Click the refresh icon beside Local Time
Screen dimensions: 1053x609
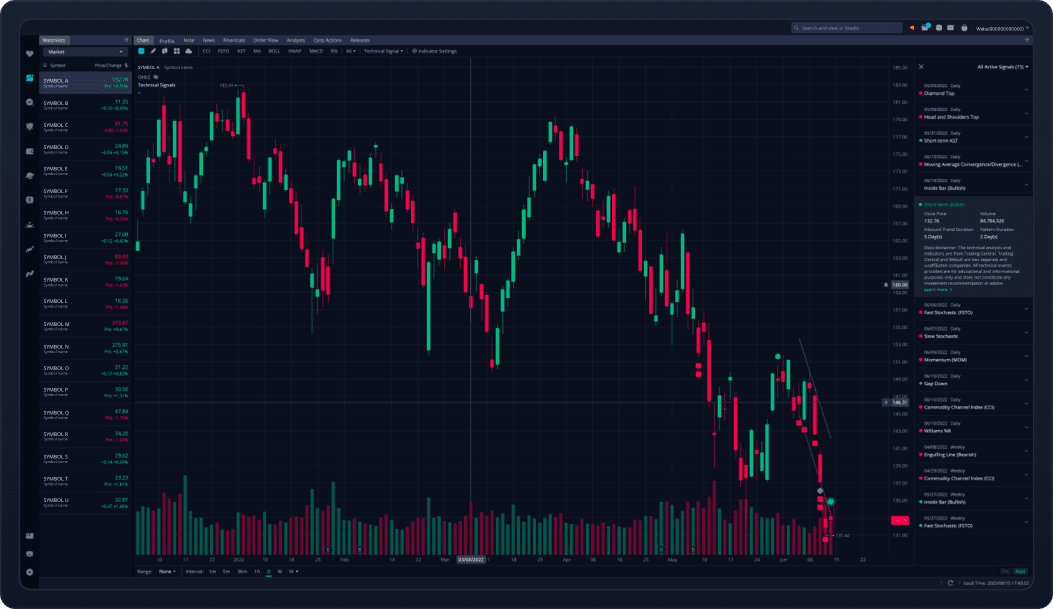click(x=951, y=582)
